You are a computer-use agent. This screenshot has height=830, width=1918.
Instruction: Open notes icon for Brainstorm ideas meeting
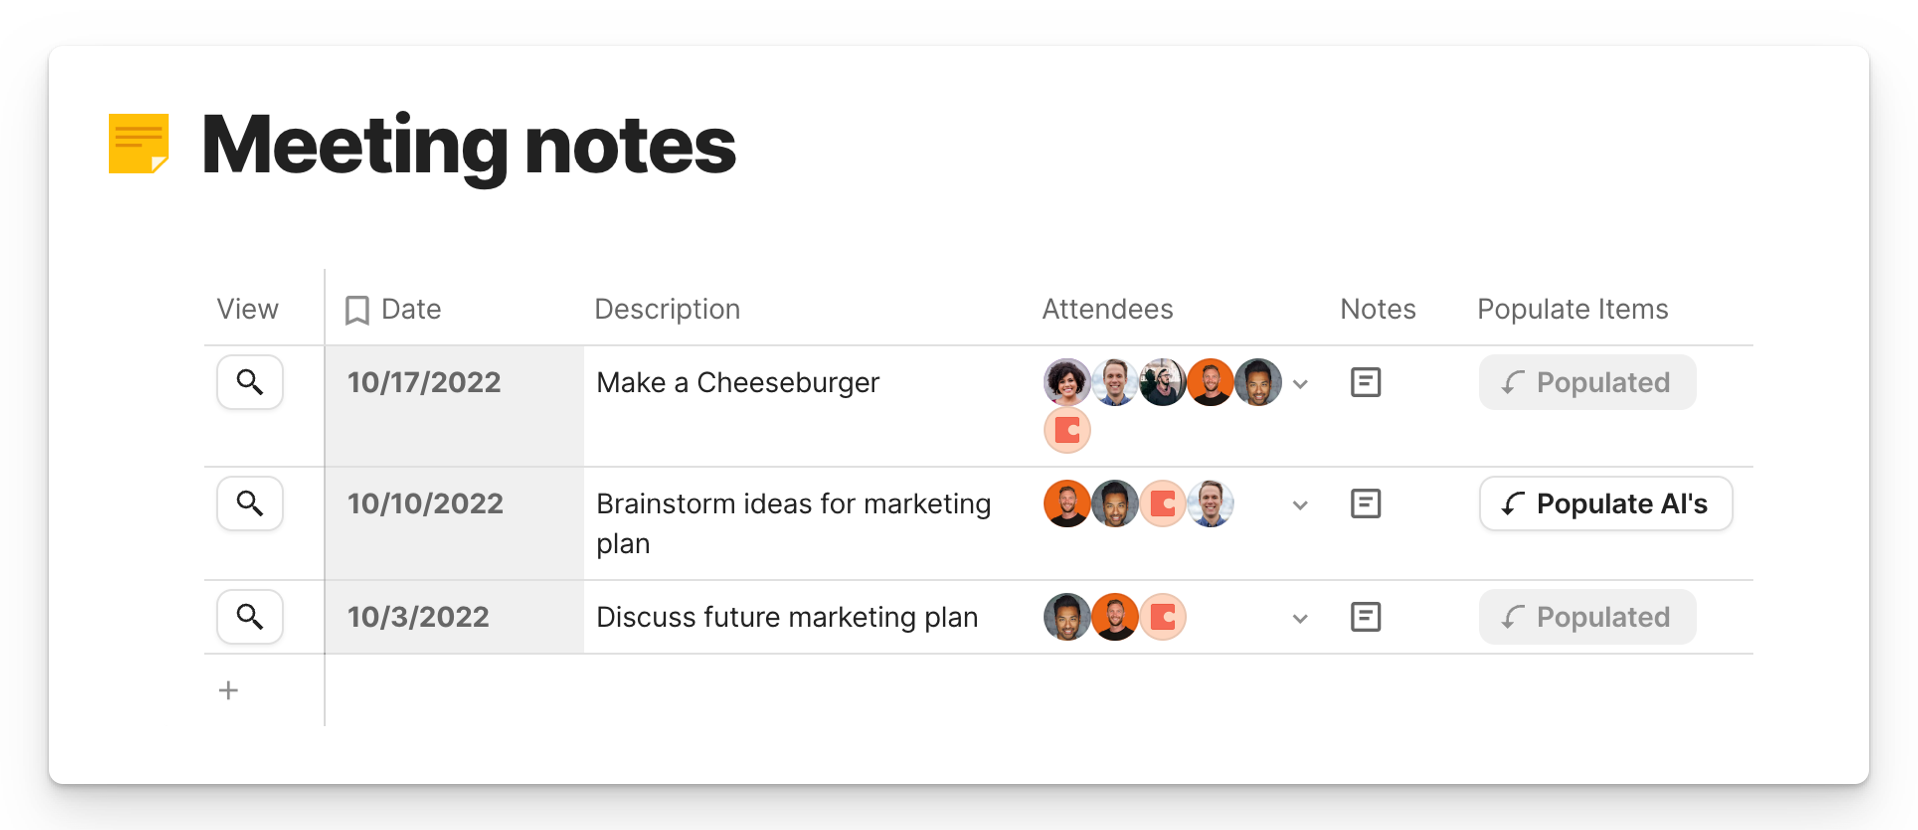click(1365, 503)
